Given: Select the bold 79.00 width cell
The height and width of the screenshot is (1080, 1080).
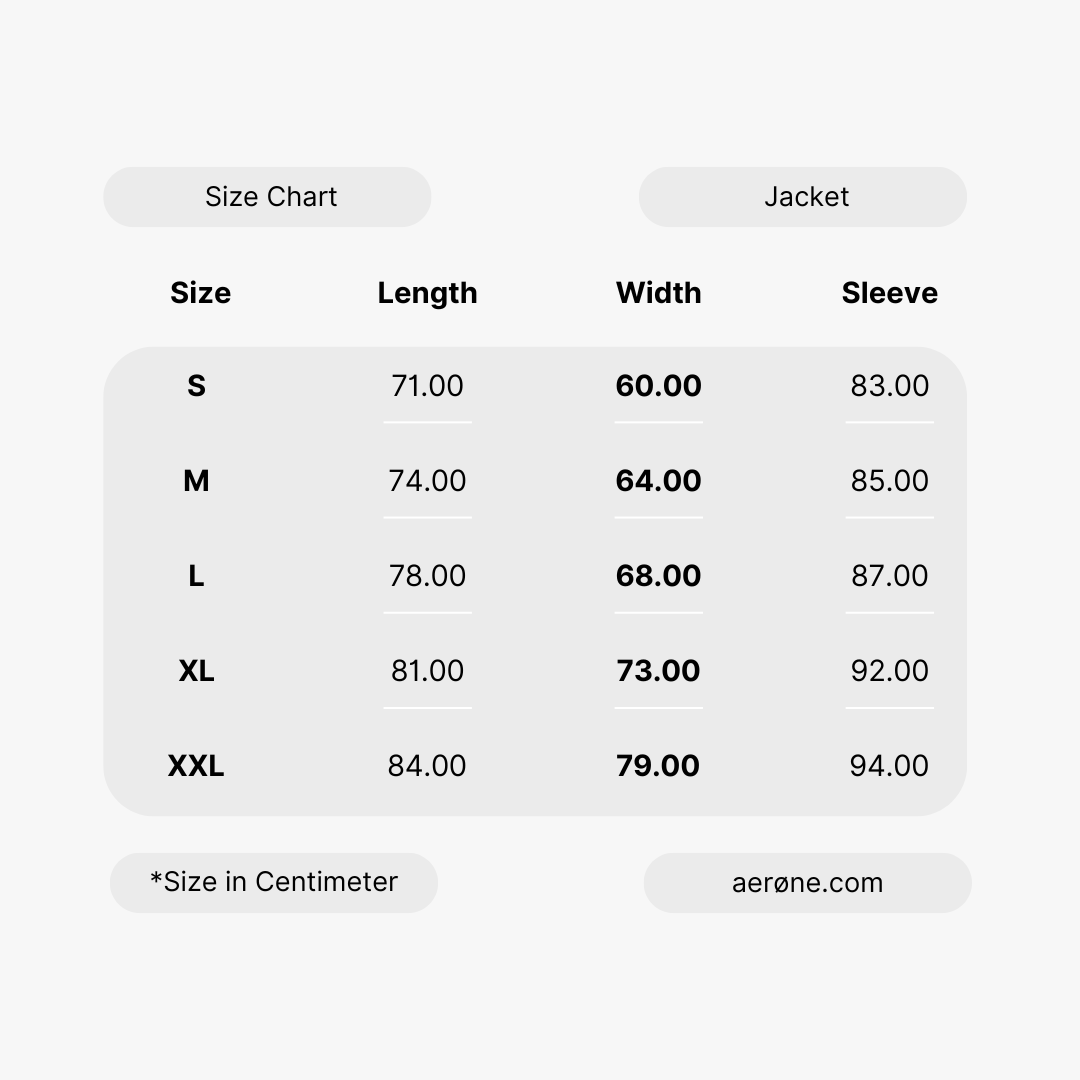Looking at the screenshot, I should click(x=658, y=766).
